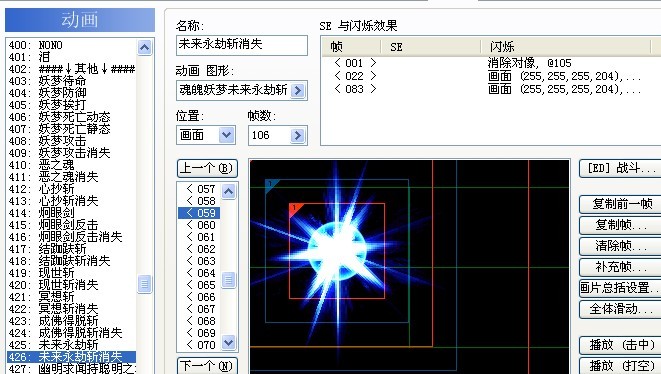
Task: Click frame list scroll-up arrow
Action: coord(228,191)
